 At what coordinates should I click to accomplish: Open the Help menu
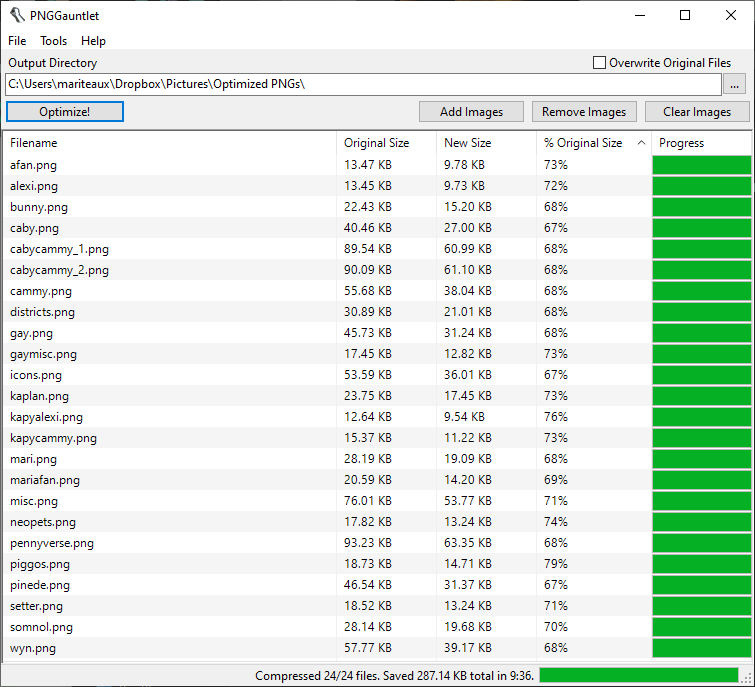93,41
